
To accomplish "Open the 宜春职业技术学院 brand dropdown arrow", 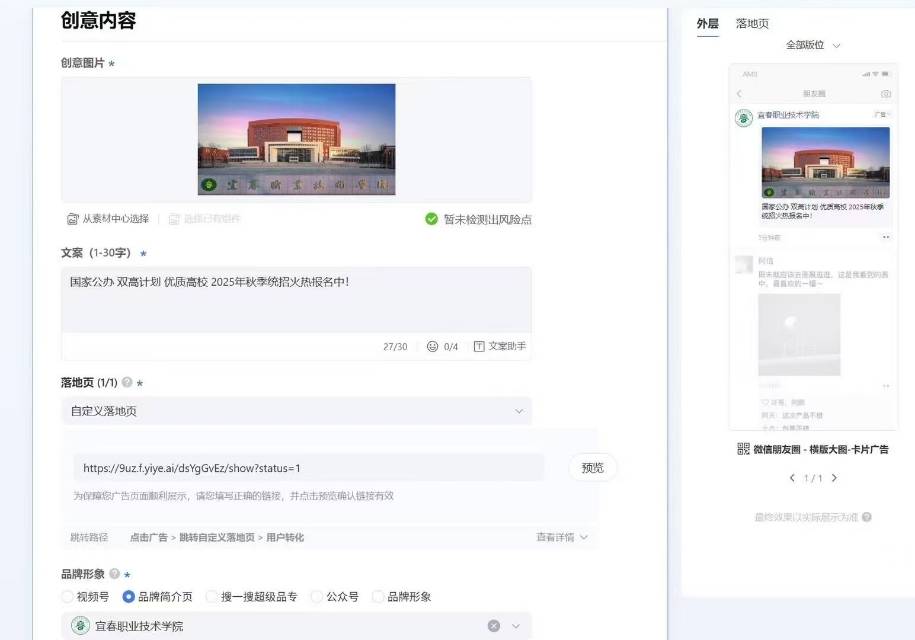I will (x=516, y=626).
